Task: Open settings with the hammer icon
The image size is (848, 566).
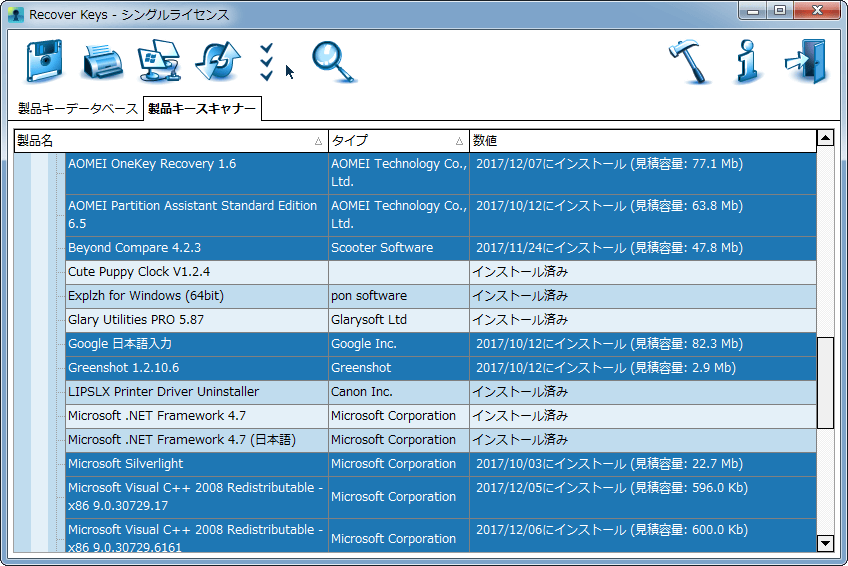Action: tap(689, 62)
